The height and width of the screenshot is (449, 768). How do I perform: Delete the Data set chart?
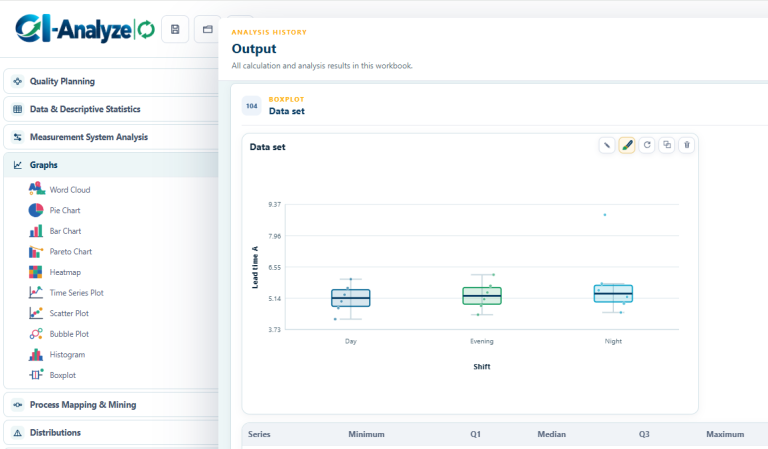(687, 145)
